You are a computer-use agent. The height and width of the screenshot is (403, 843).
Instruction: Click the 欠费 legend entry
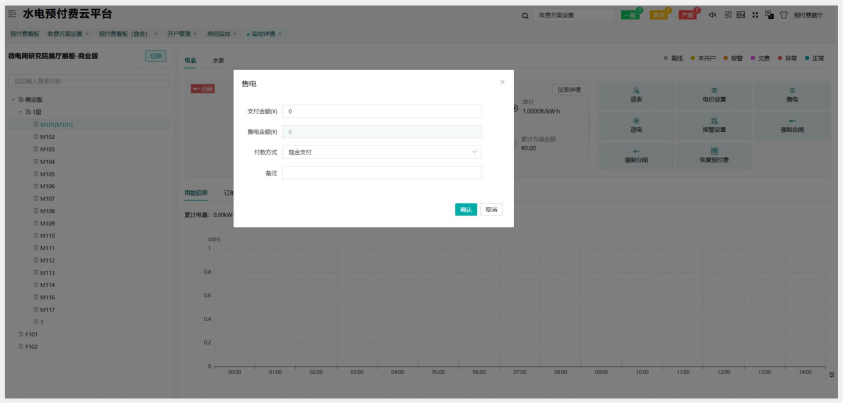(760, 58)
